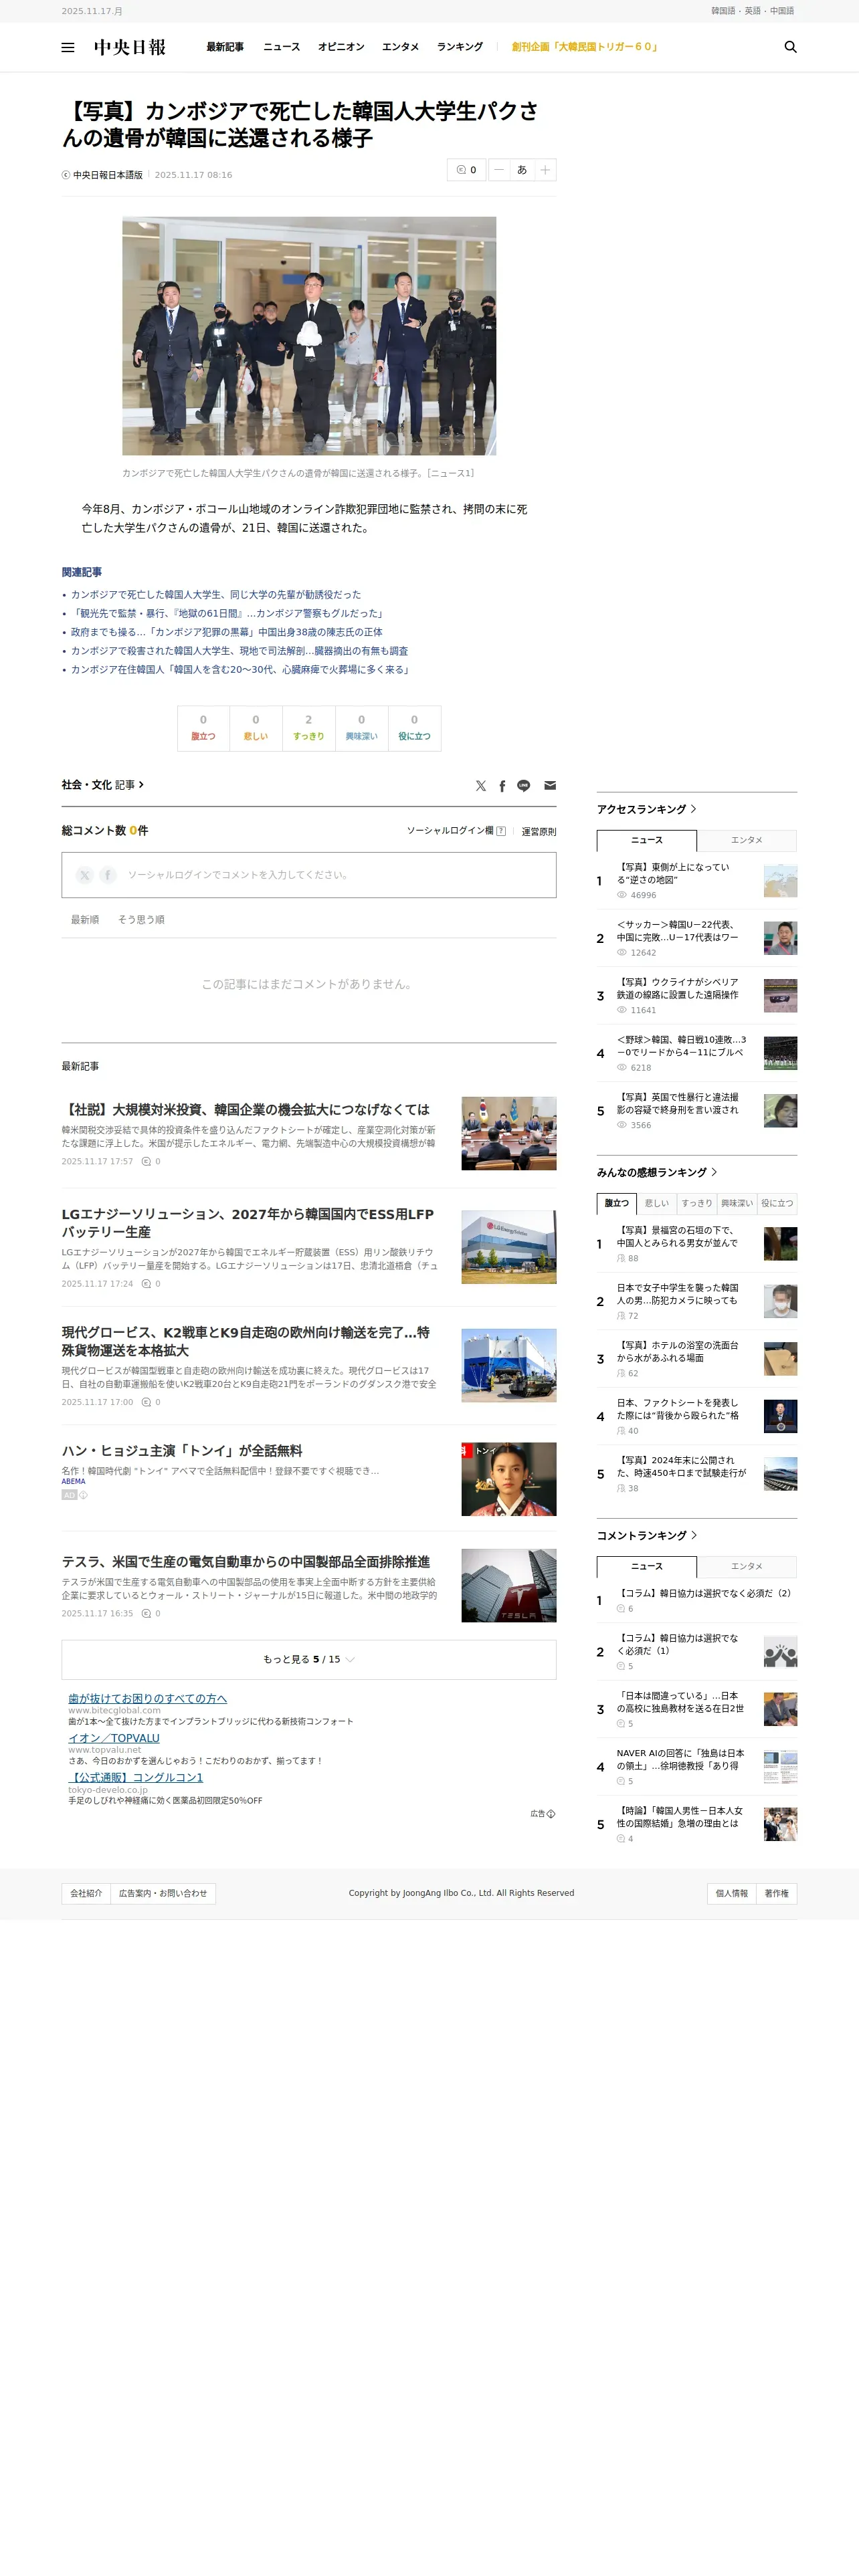Open related article 同じ大学の先輩が勧誘役だった

tap(216, 595)
